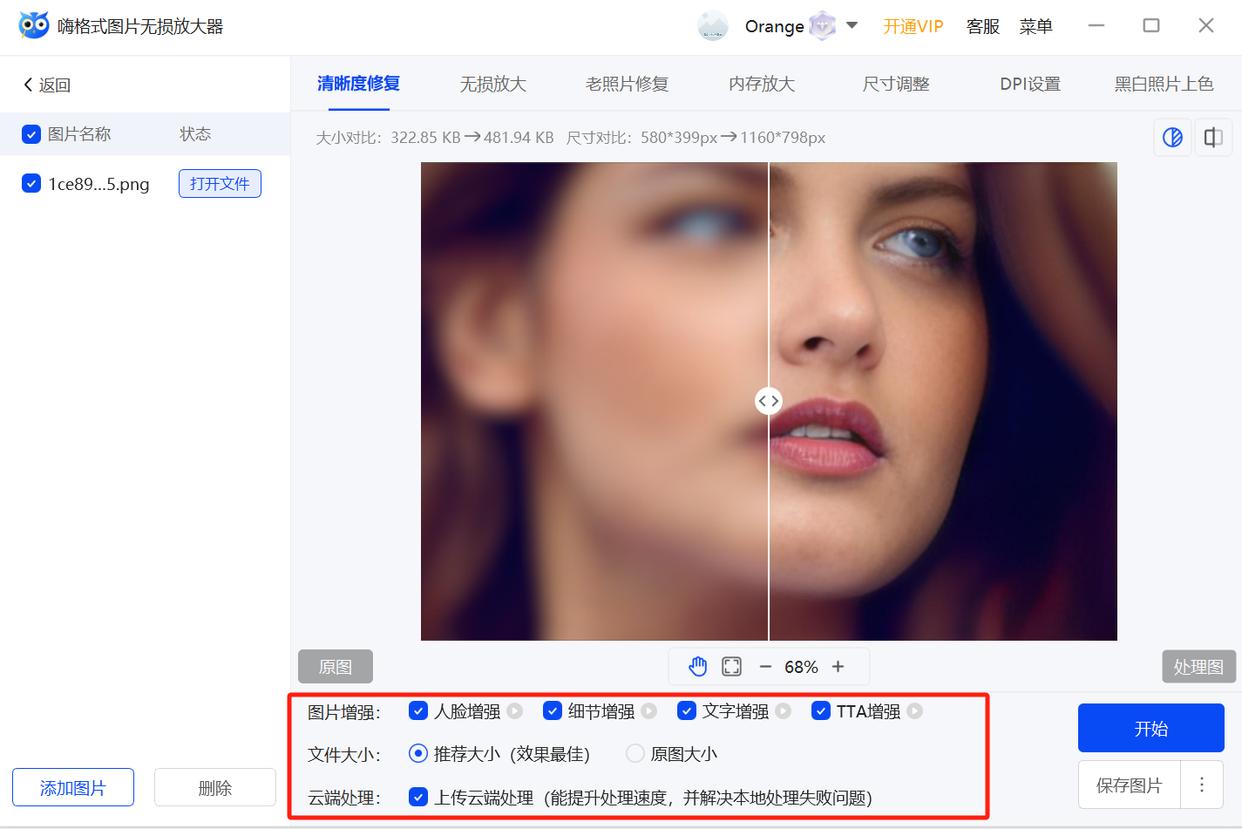
Task: Switch to 无损放大 tab
Action: [x=492, y=84]
